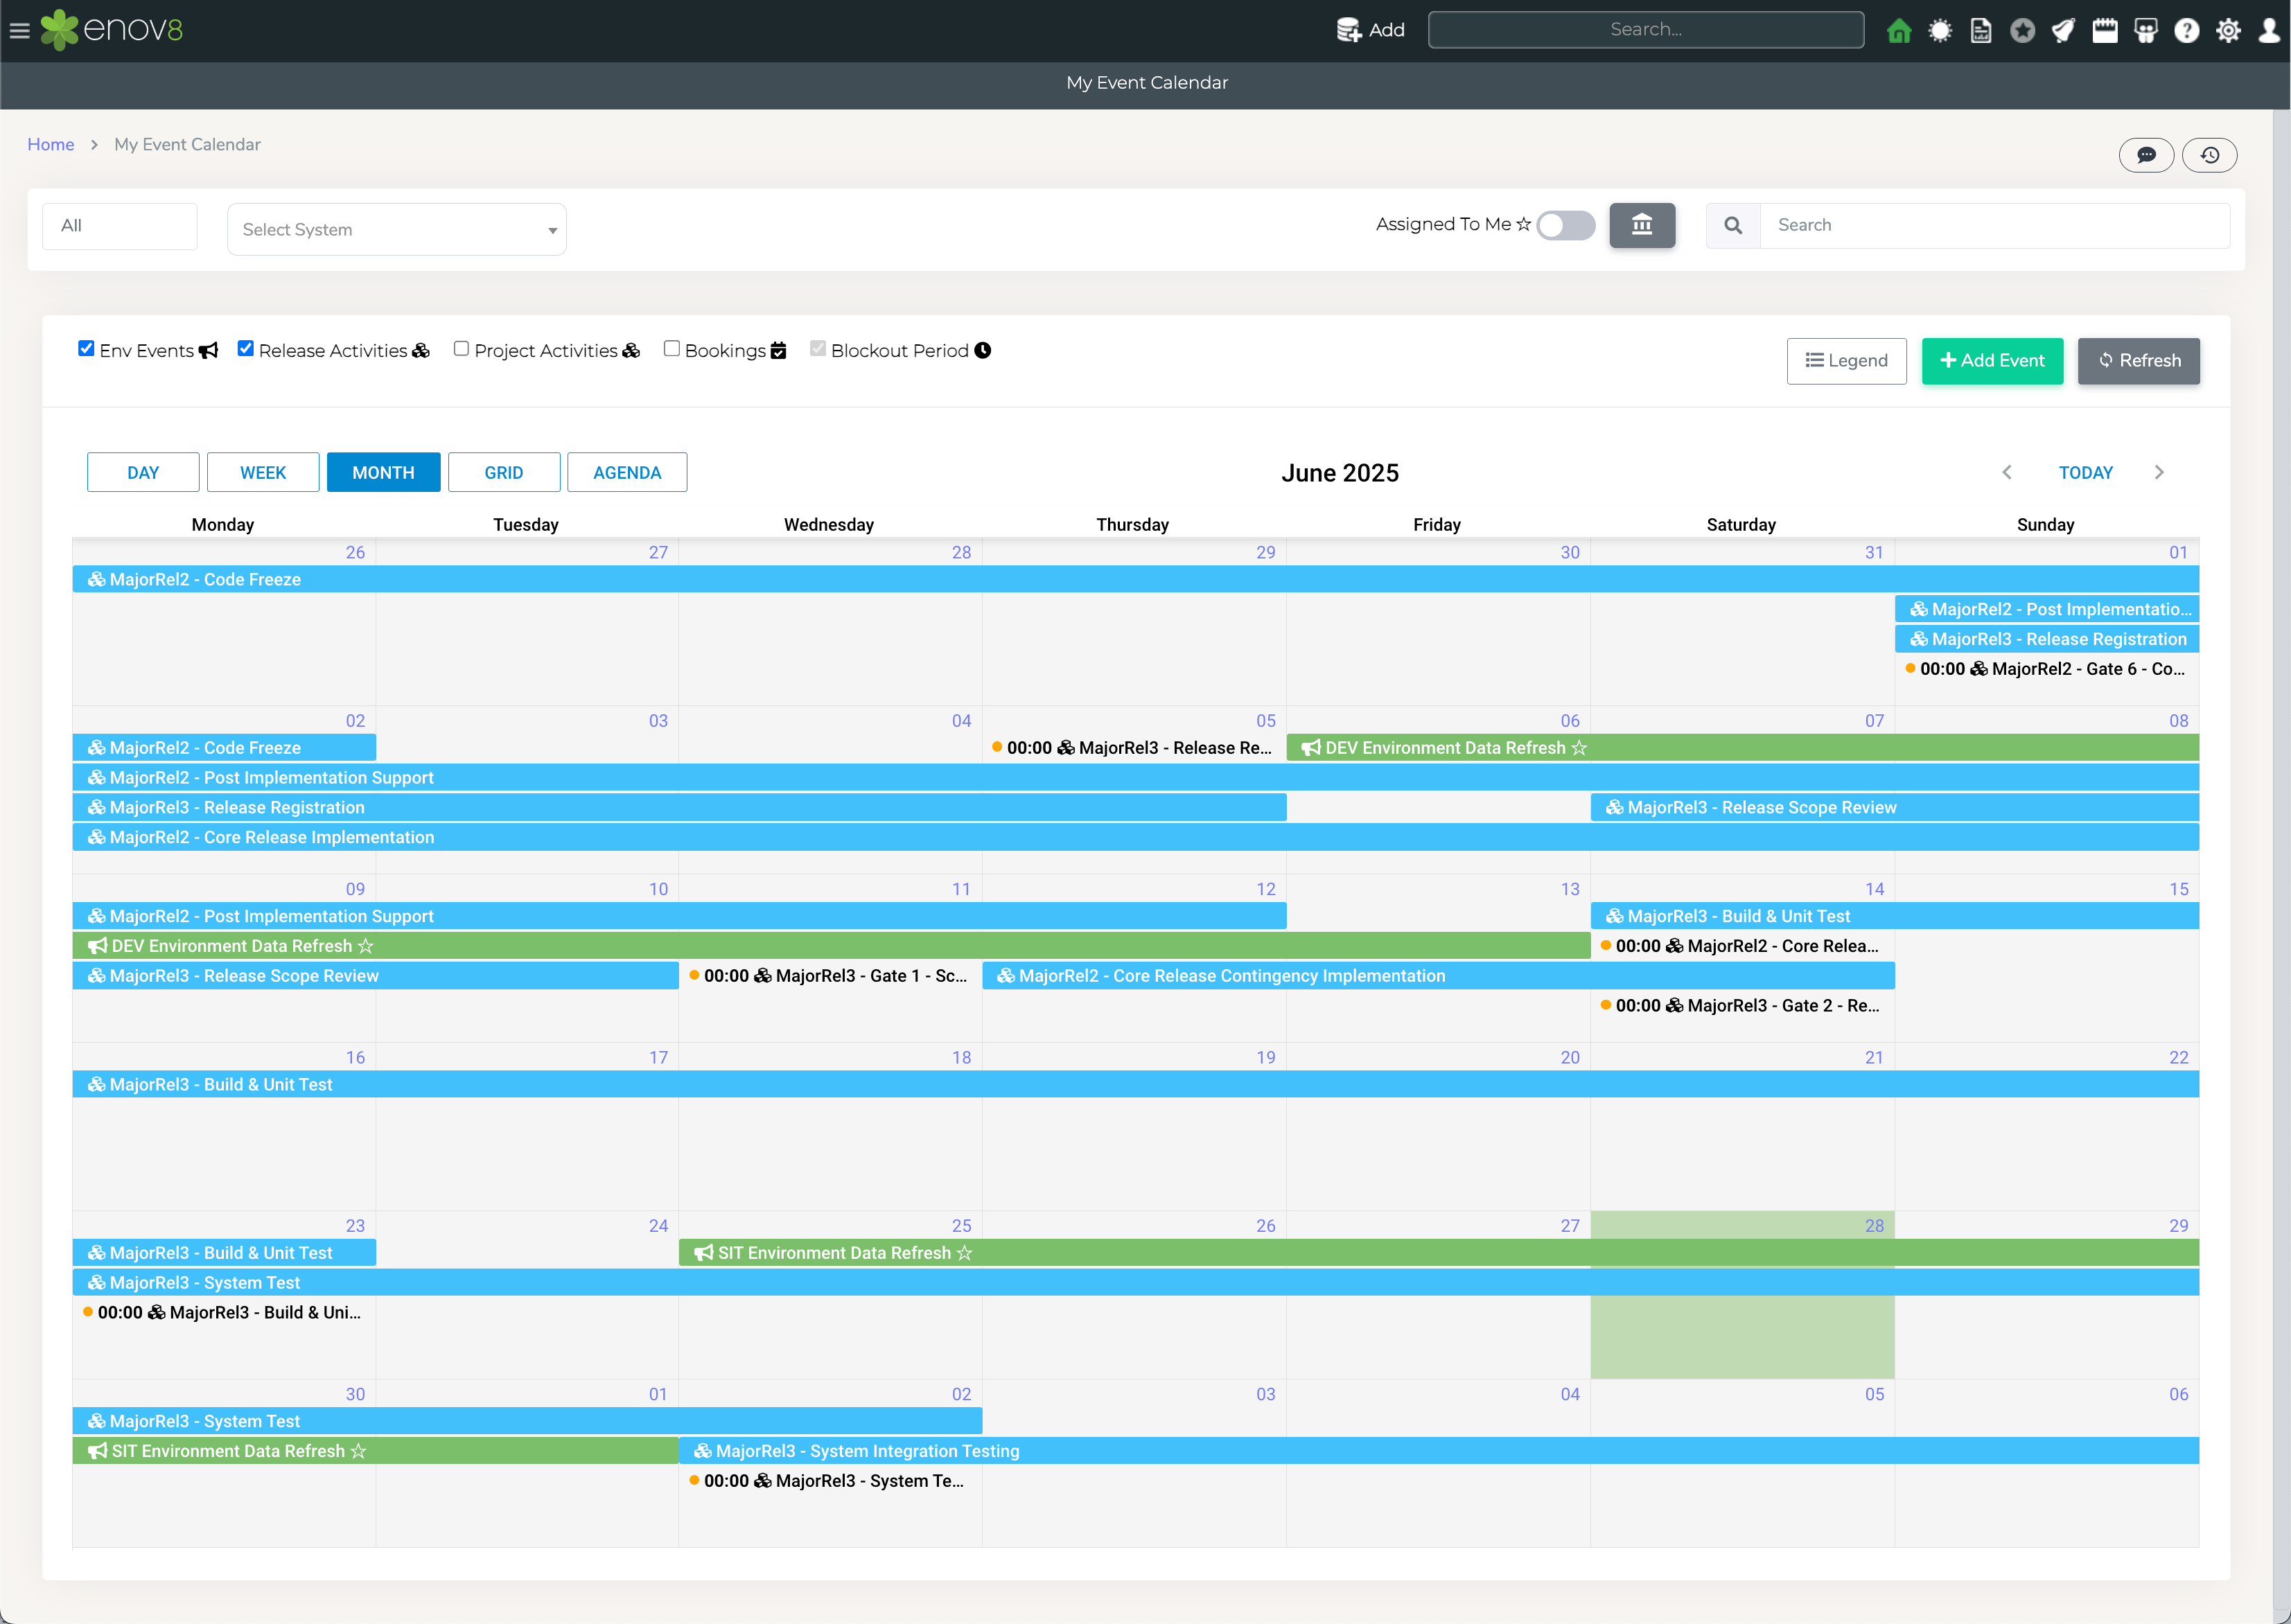Click the Refresh button

point(2138,361)
